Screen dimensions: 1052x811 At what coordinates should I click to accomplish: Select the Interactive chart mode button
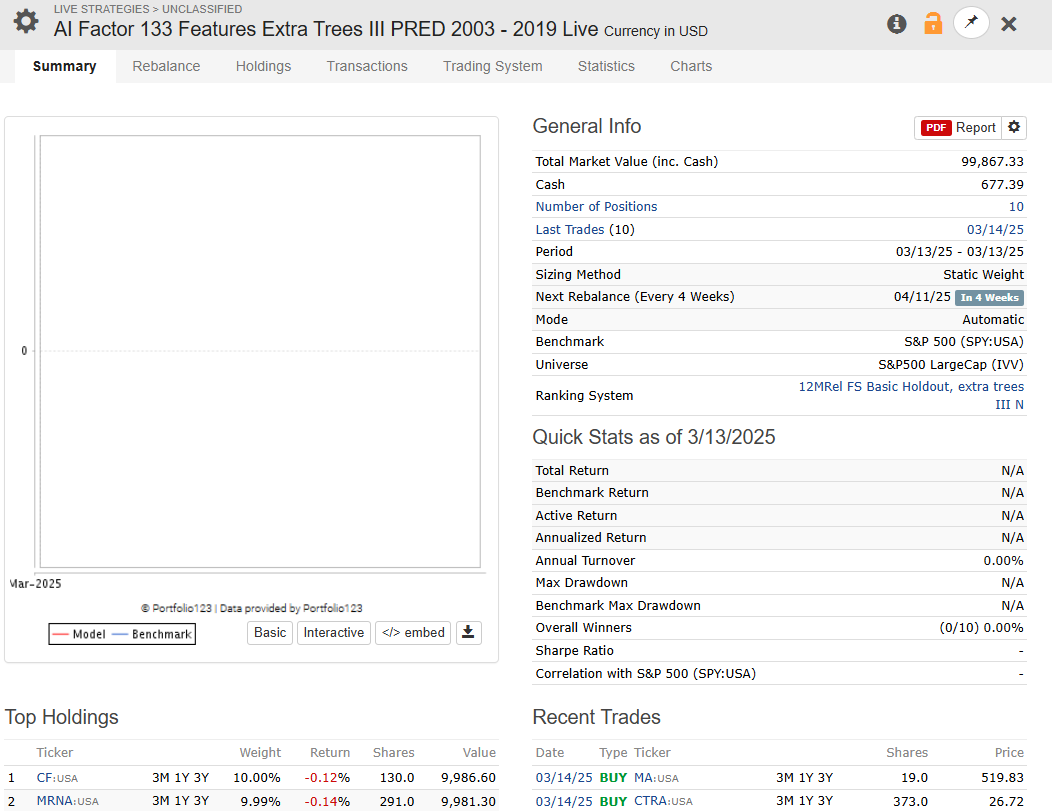[333, 633]
